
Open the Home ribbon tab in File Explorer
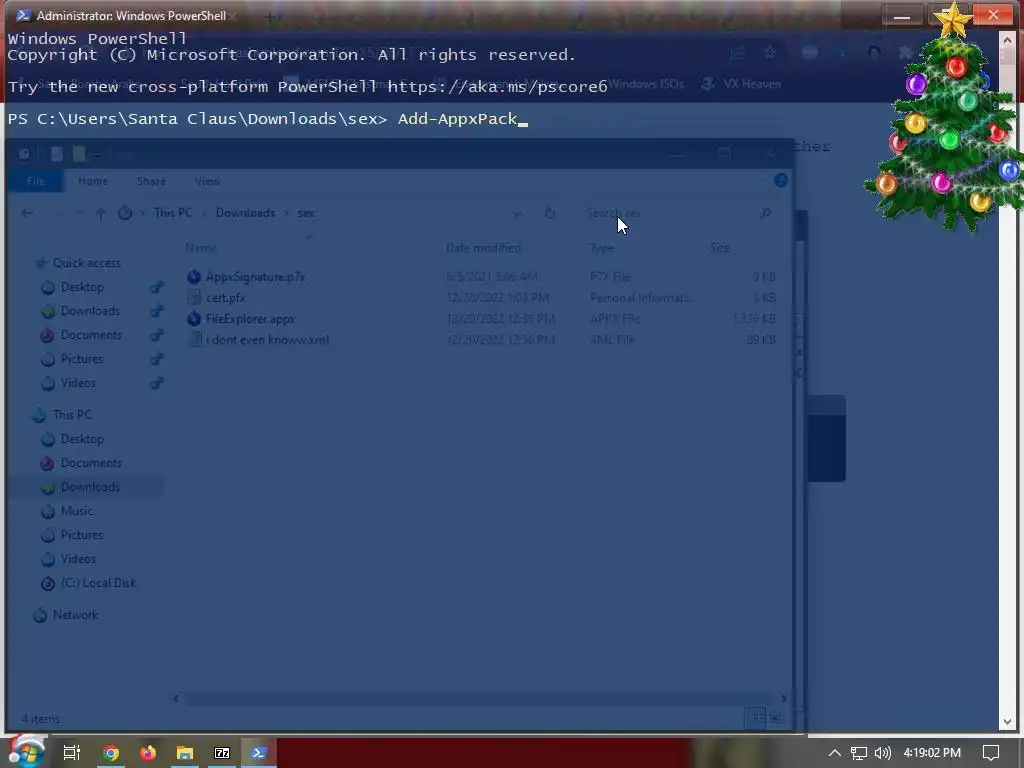93,181
